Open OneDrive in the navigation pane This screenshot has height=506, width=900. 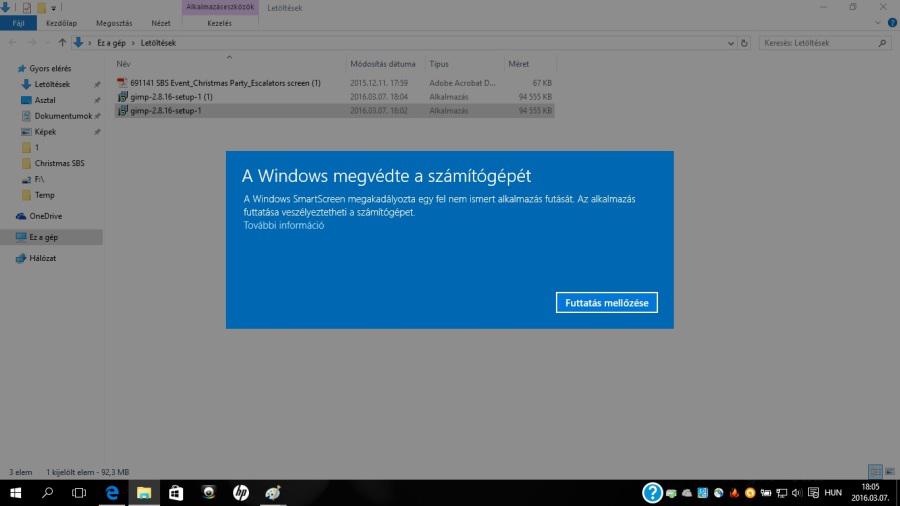coord(45,216)
